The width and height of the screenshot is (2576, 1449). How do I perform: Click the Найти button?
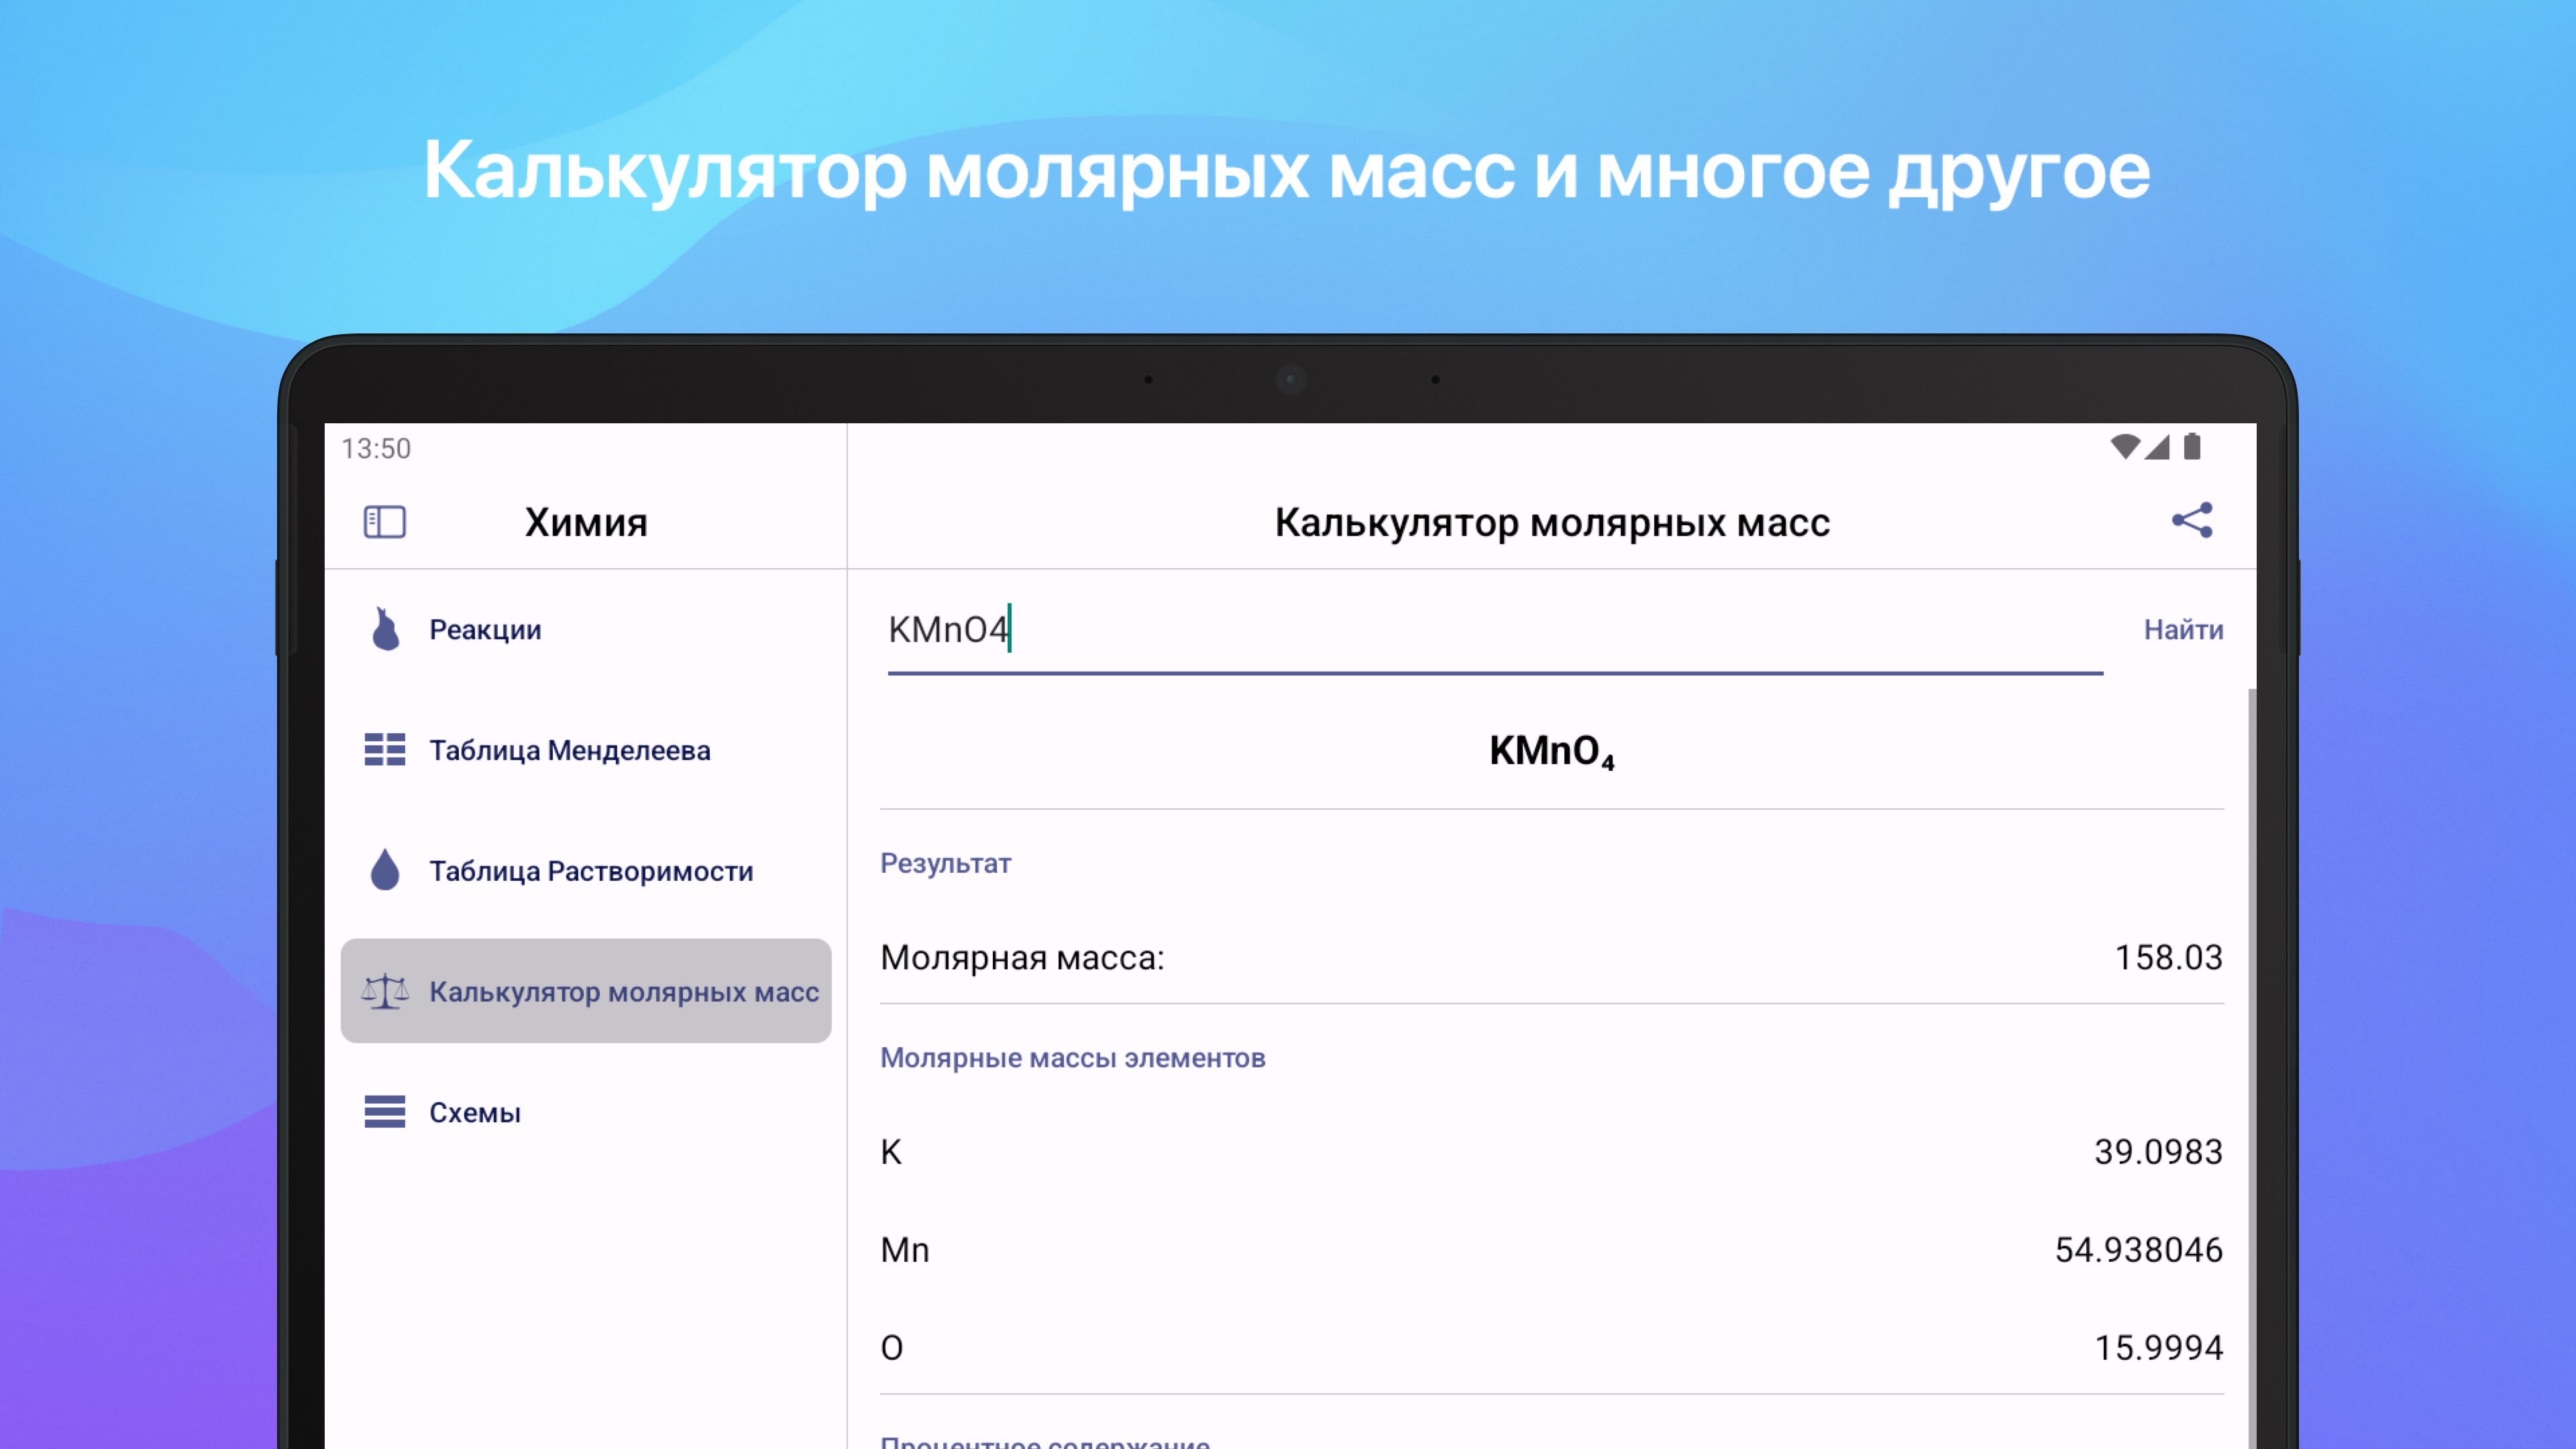(x=2183, y=629)
